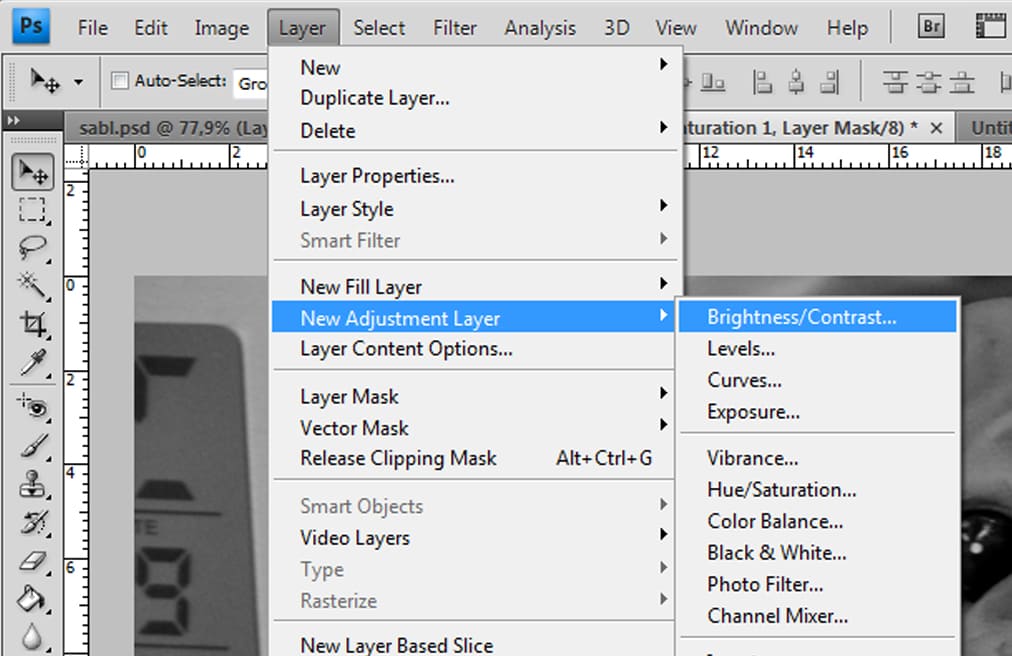Click Duplicate Layer... in the Layer menu

[x=374, y=98]
